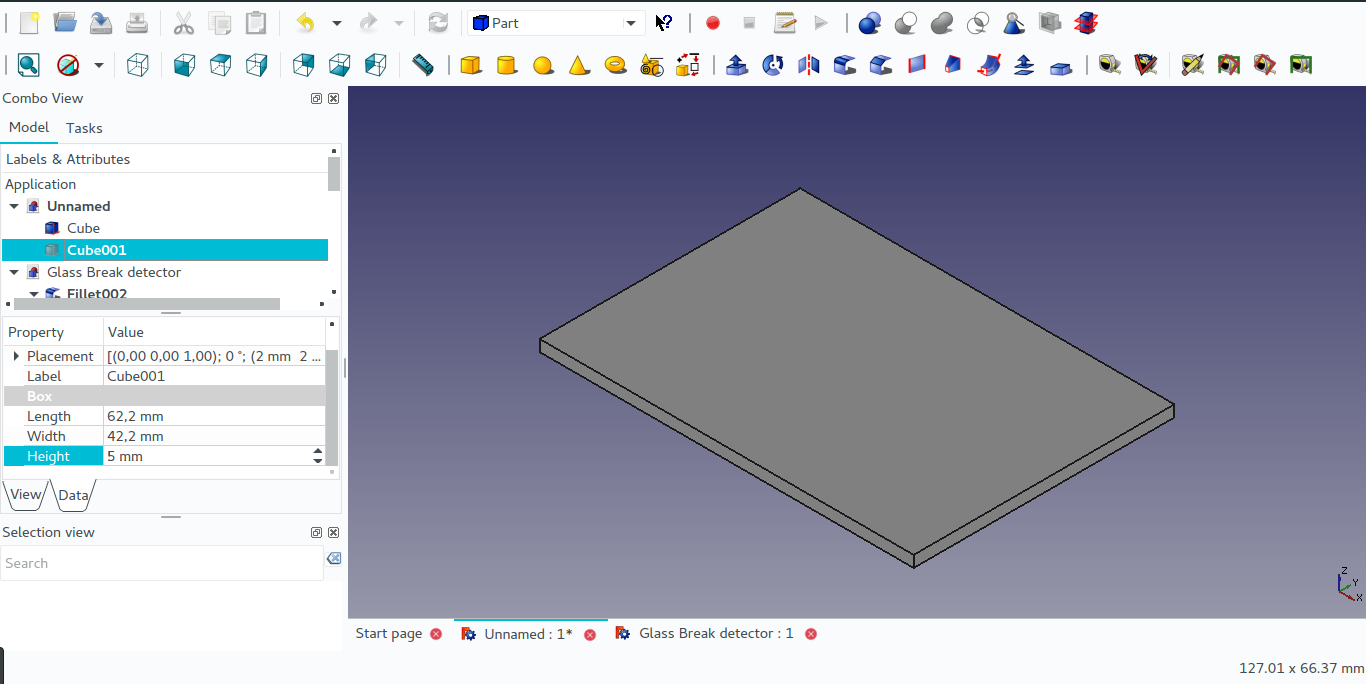
Task: Click the Length value 62,2 mm
Action: click(214, 416)
